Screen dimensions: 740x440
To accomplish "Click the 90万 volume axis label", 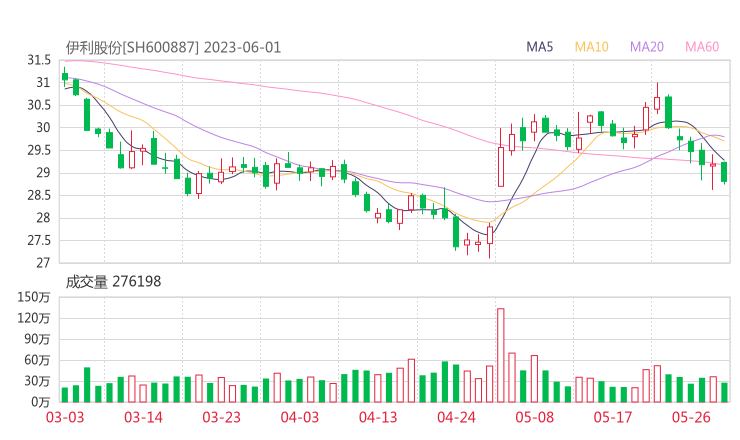I will pos(37,339).
